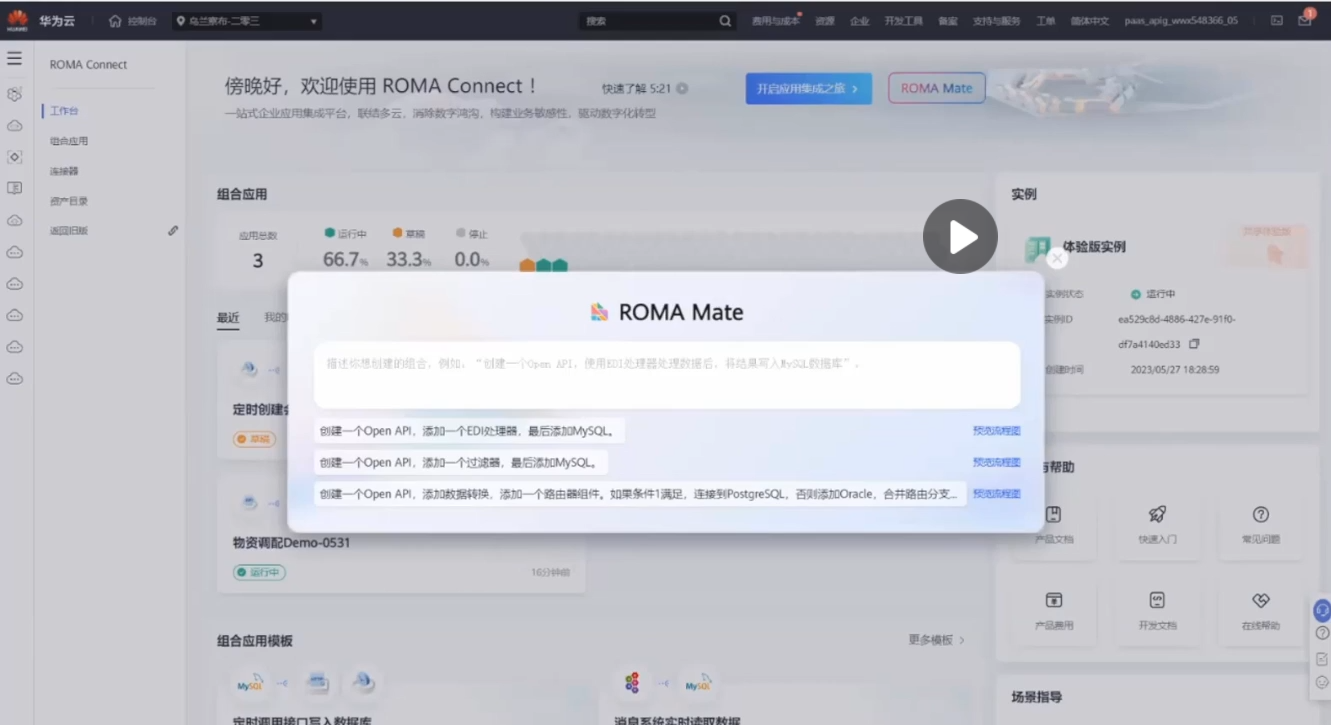Open the 工单 menu
The height and width of the screenshot is (725, 1331).
(x=1045, y=21)
